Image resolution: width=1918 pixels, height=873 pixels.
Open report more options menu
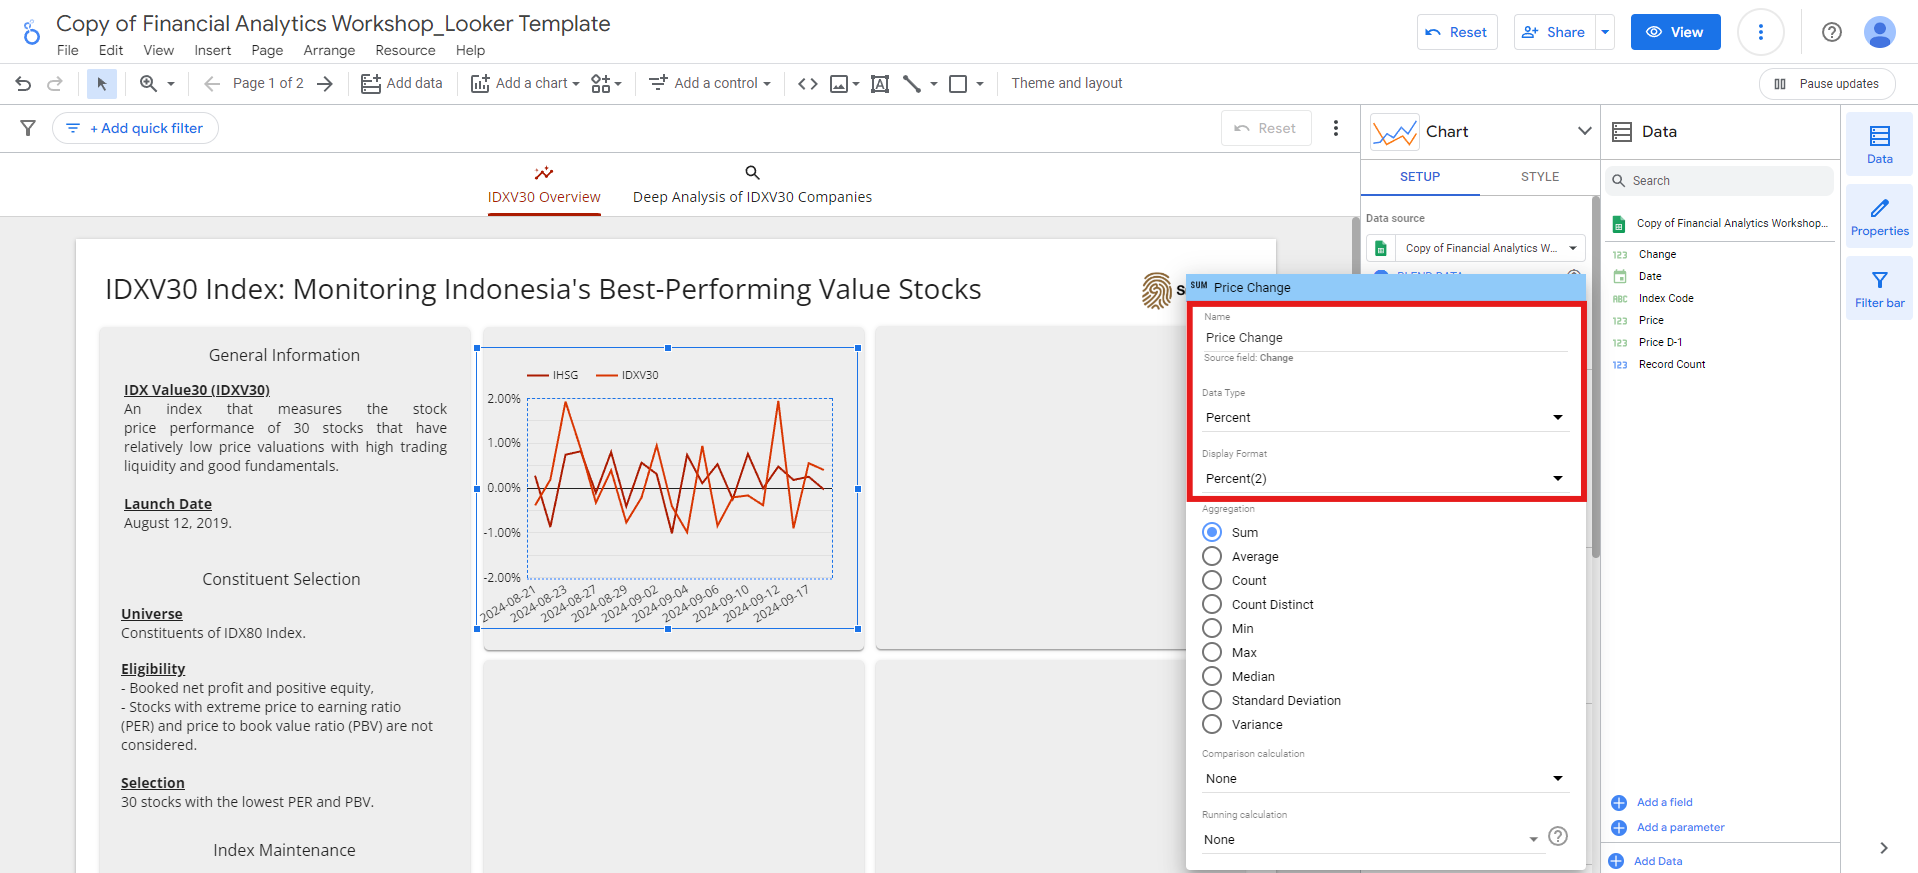(x=1760, y=33)
